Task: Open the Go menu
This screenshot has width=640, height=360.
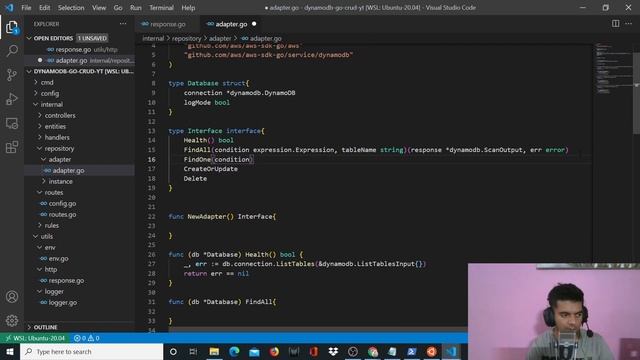Action: (118, 8)
